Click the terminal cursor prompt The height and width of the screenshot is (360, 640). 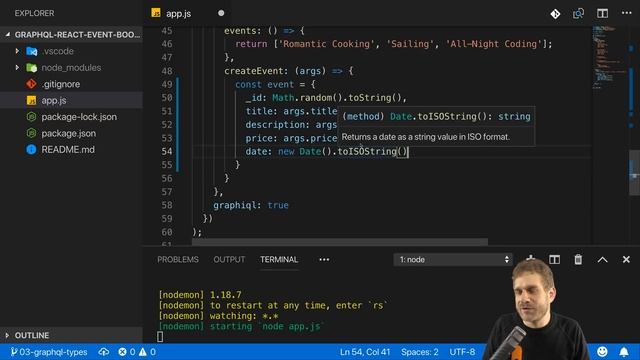point(160,337)
